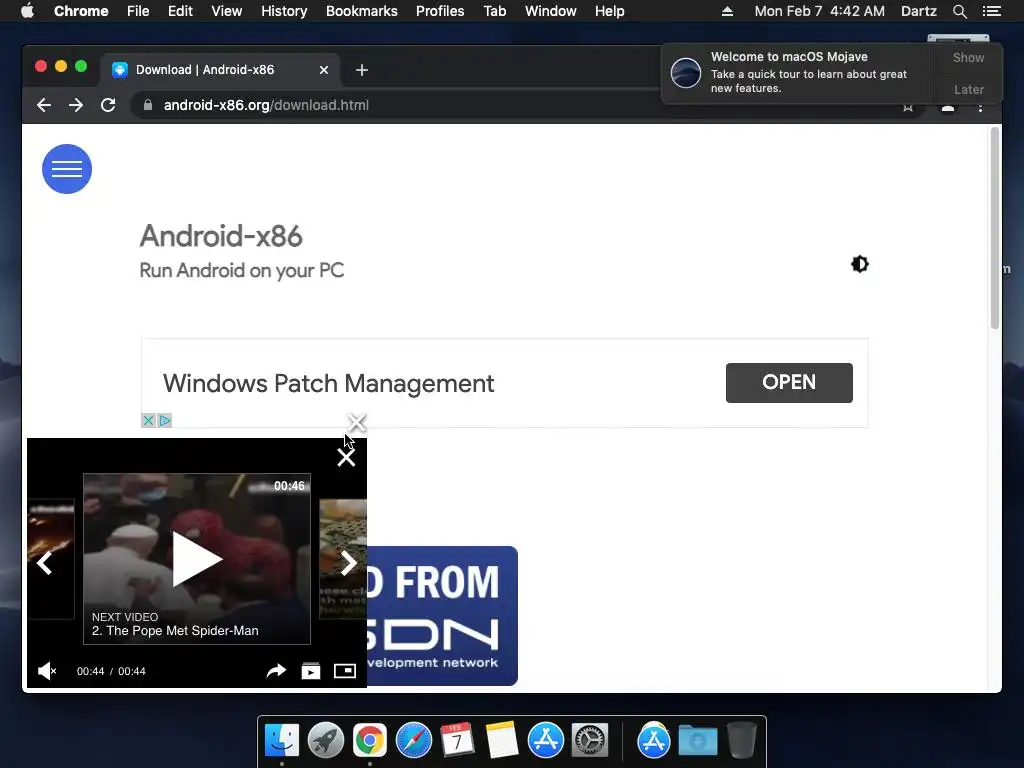The image size is (1024, 768).
Task: Open Google Chrome from the Dock
Action: pyautogui.click(x=370, y=740)
